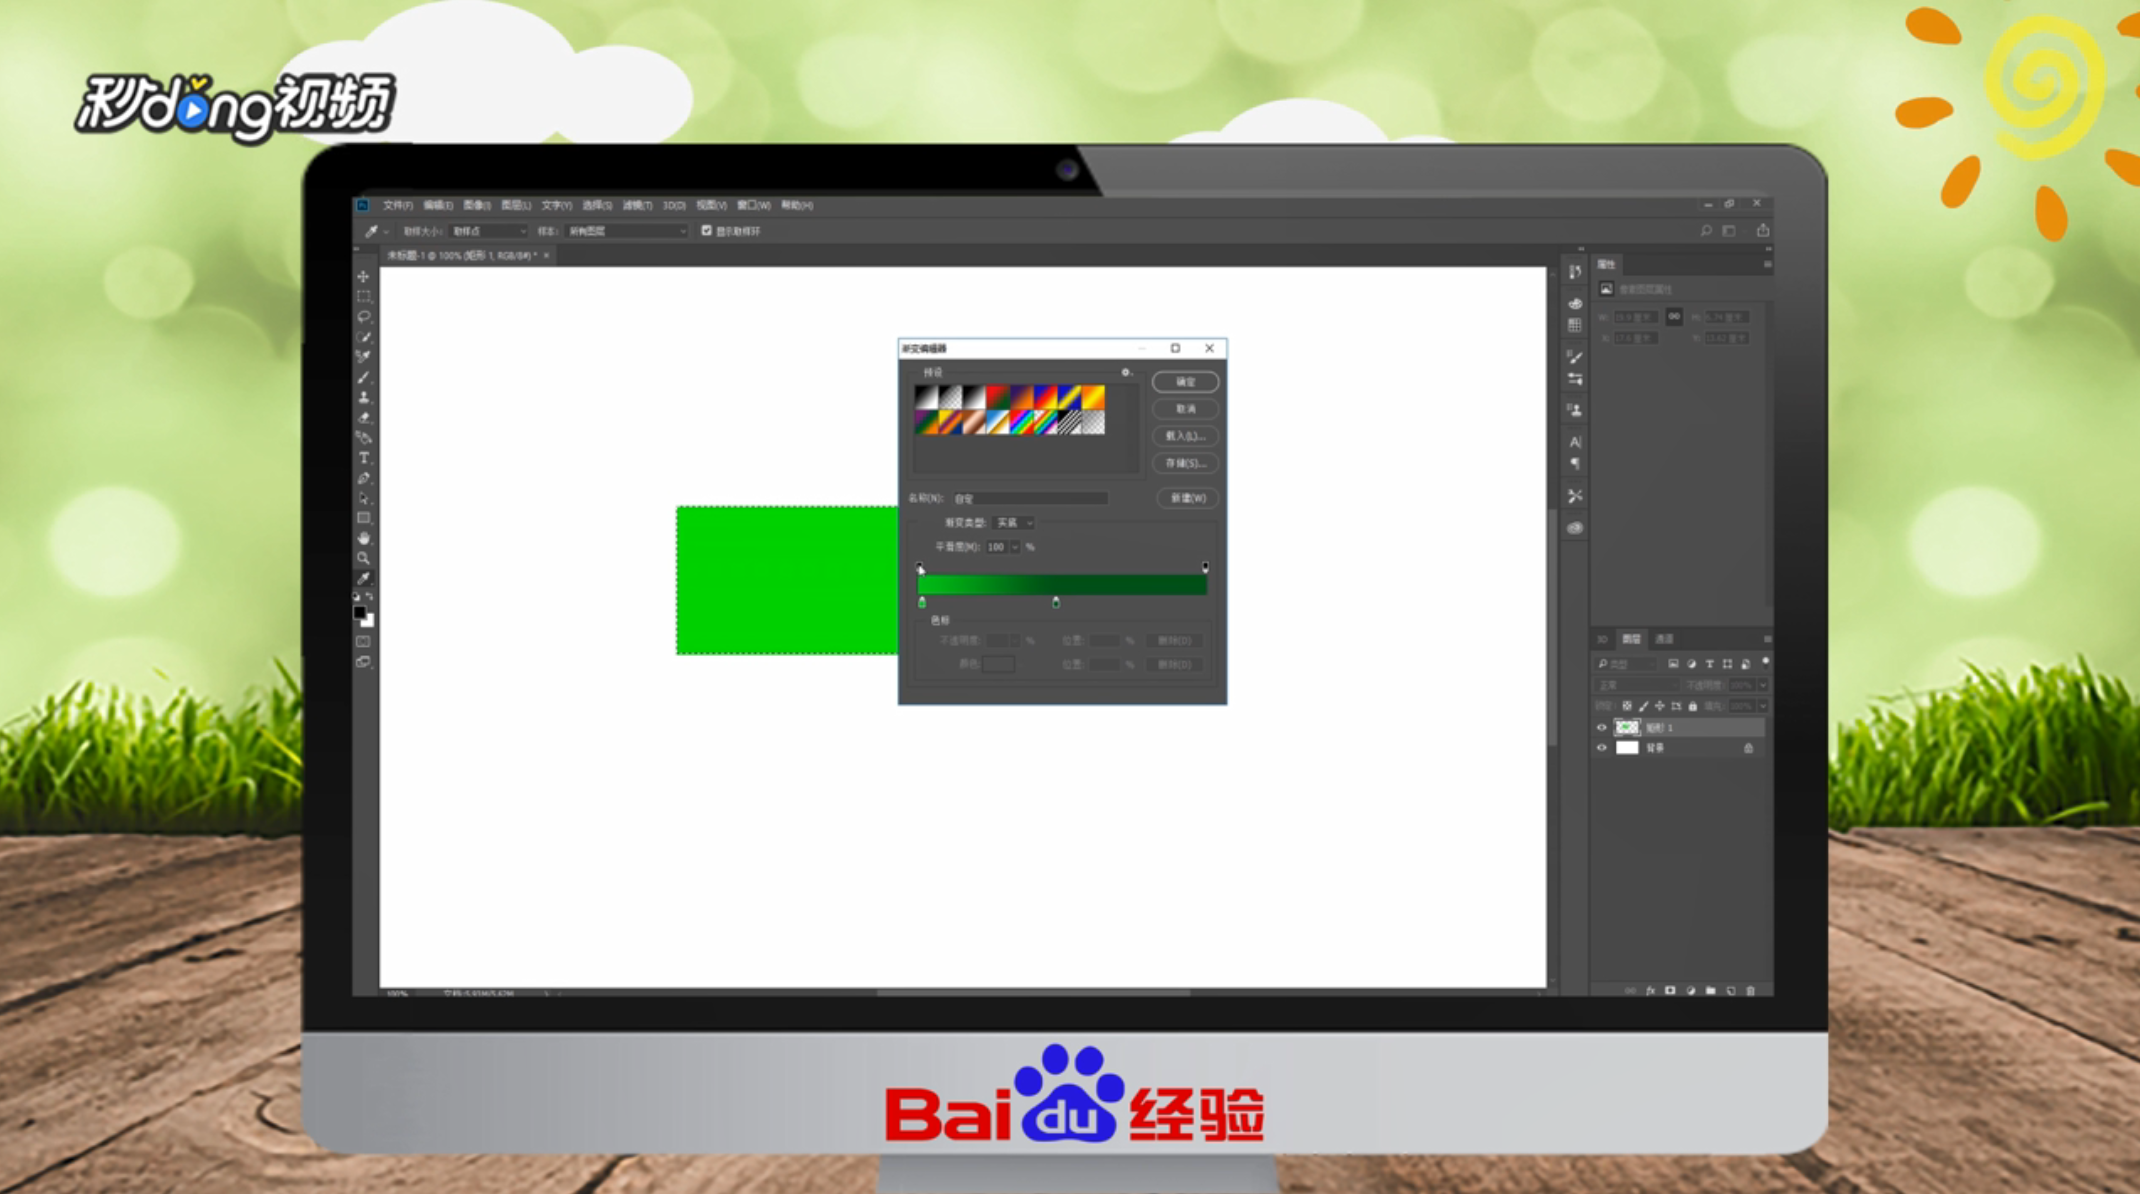The width and height of the screenshot is (2140, 1194).
Task: Click the 名称 gradient name field
Action: pyautogui.click(x=1030, y=498)
